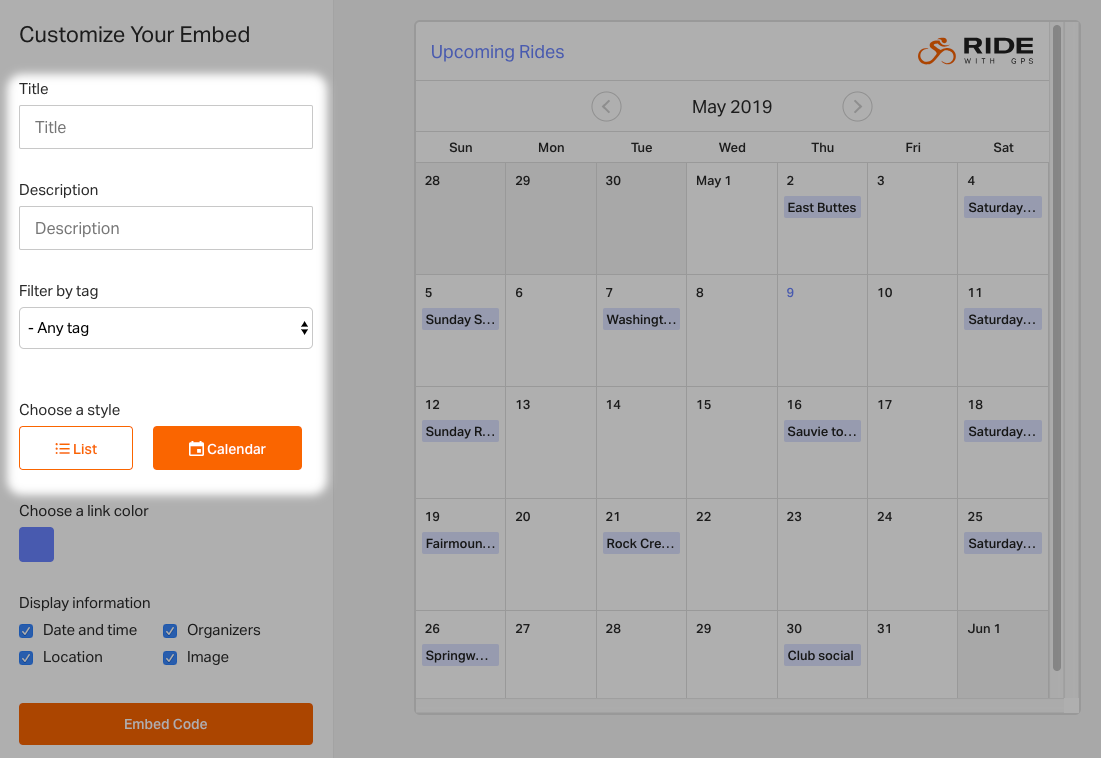Go to previous month arrow
Viewport: 1101px width, 758px height.
[606, 107]
